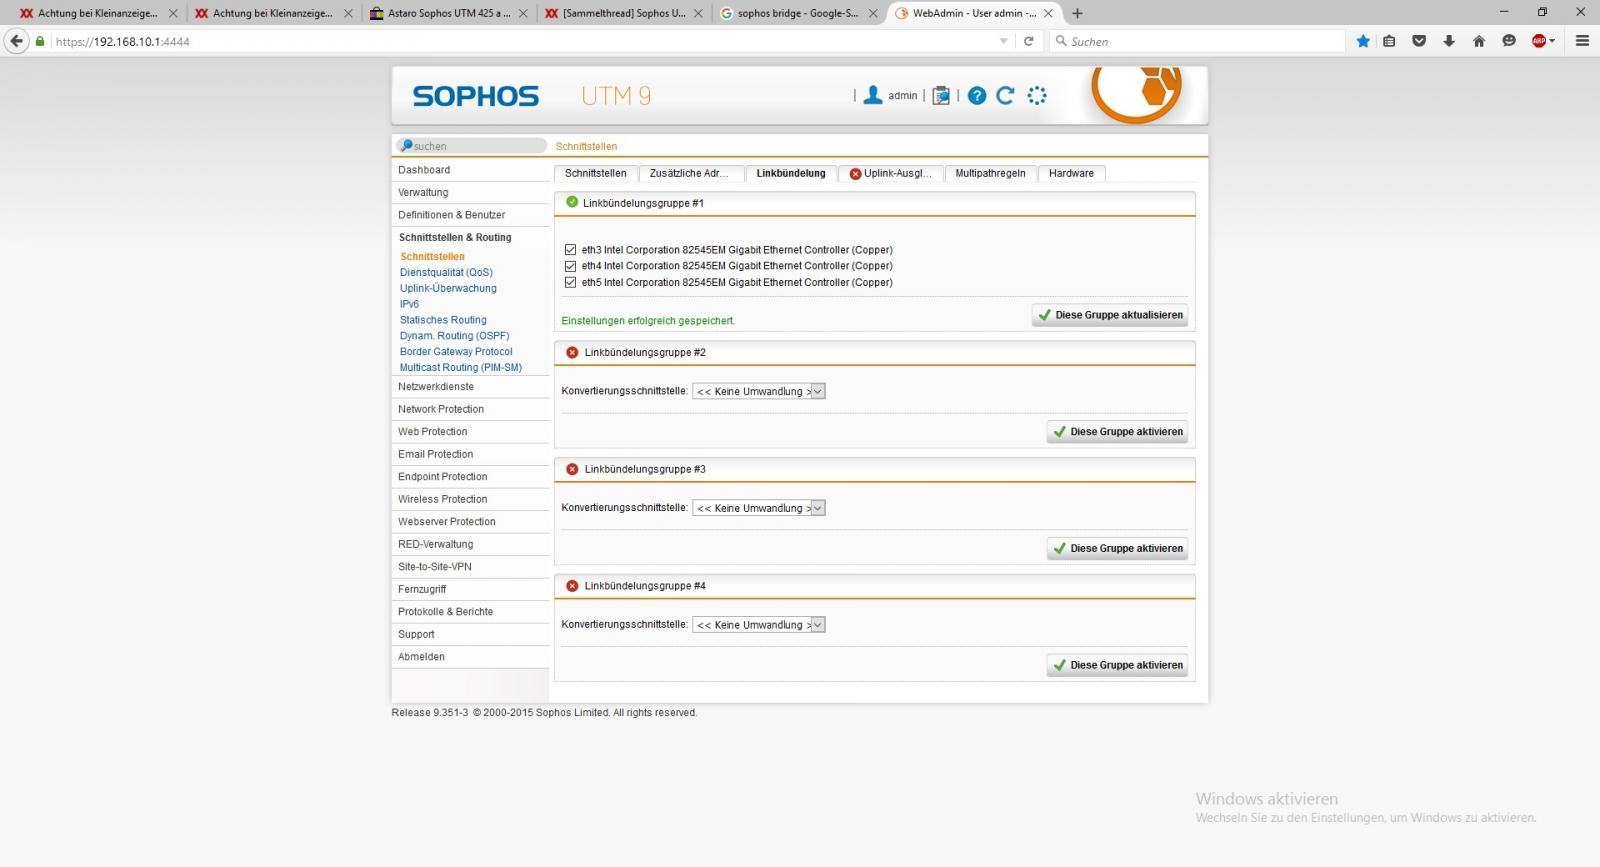The width and height of the screenshot is (1600, 867).
Task: Uncheck the eth3 Gigabit Ethernet Controller checkbox
Action: pyautogui.click(x=571, y=250)
